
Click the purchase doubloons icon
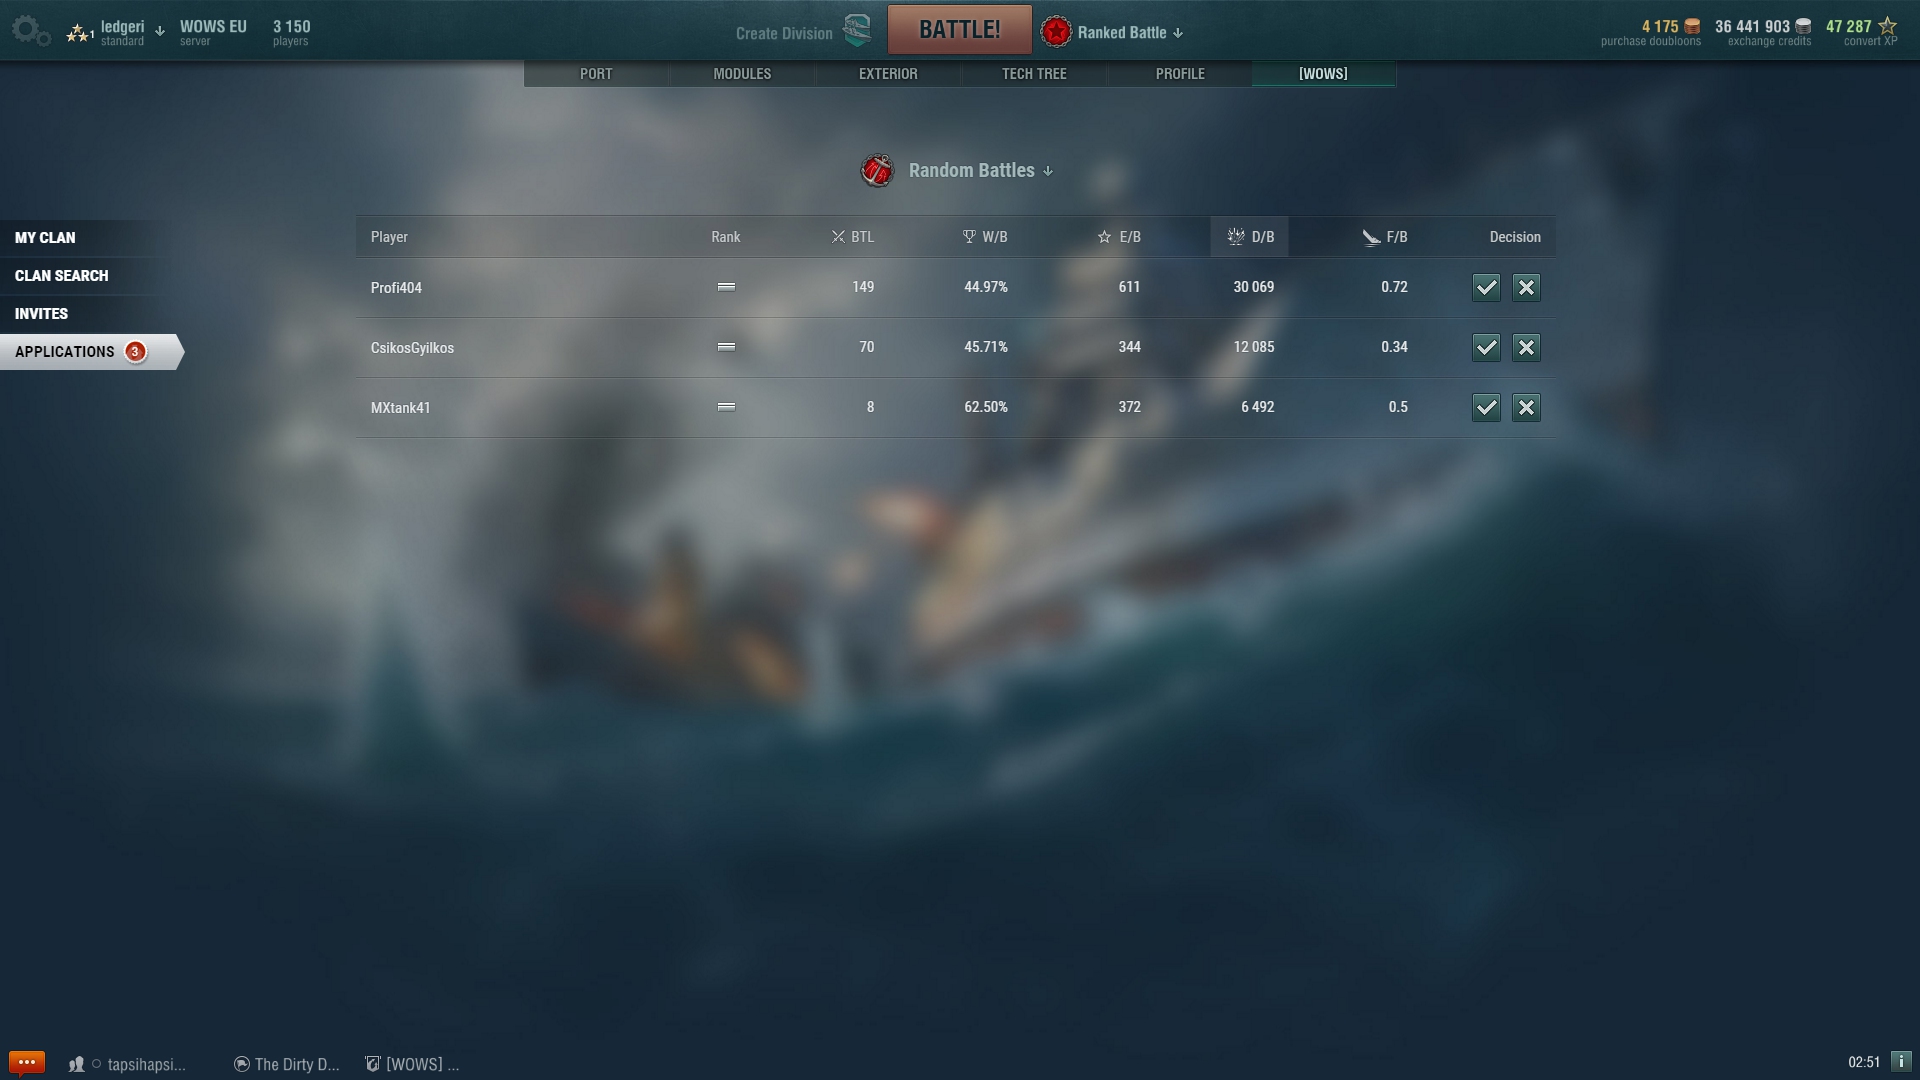pos(1692,26)
